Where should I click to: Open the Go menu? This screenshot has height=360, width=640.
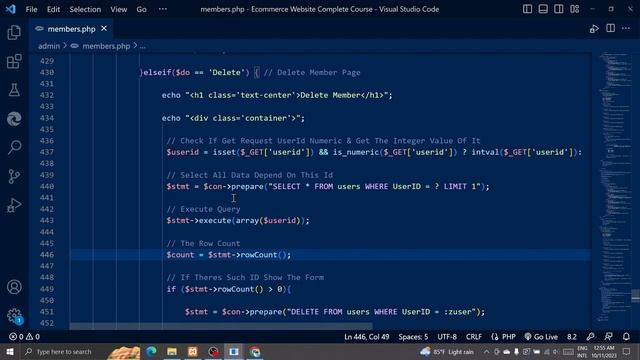(x=141, y=9)
